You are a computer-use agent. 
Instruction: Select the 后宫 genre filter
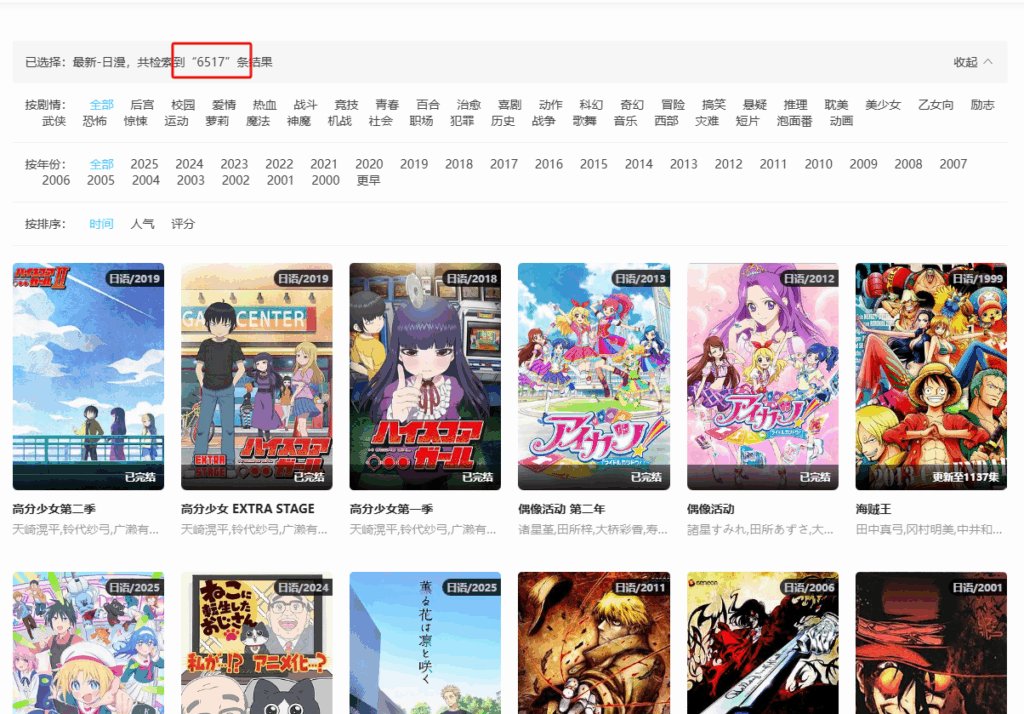pyautogui.click(x=142, y=105)
